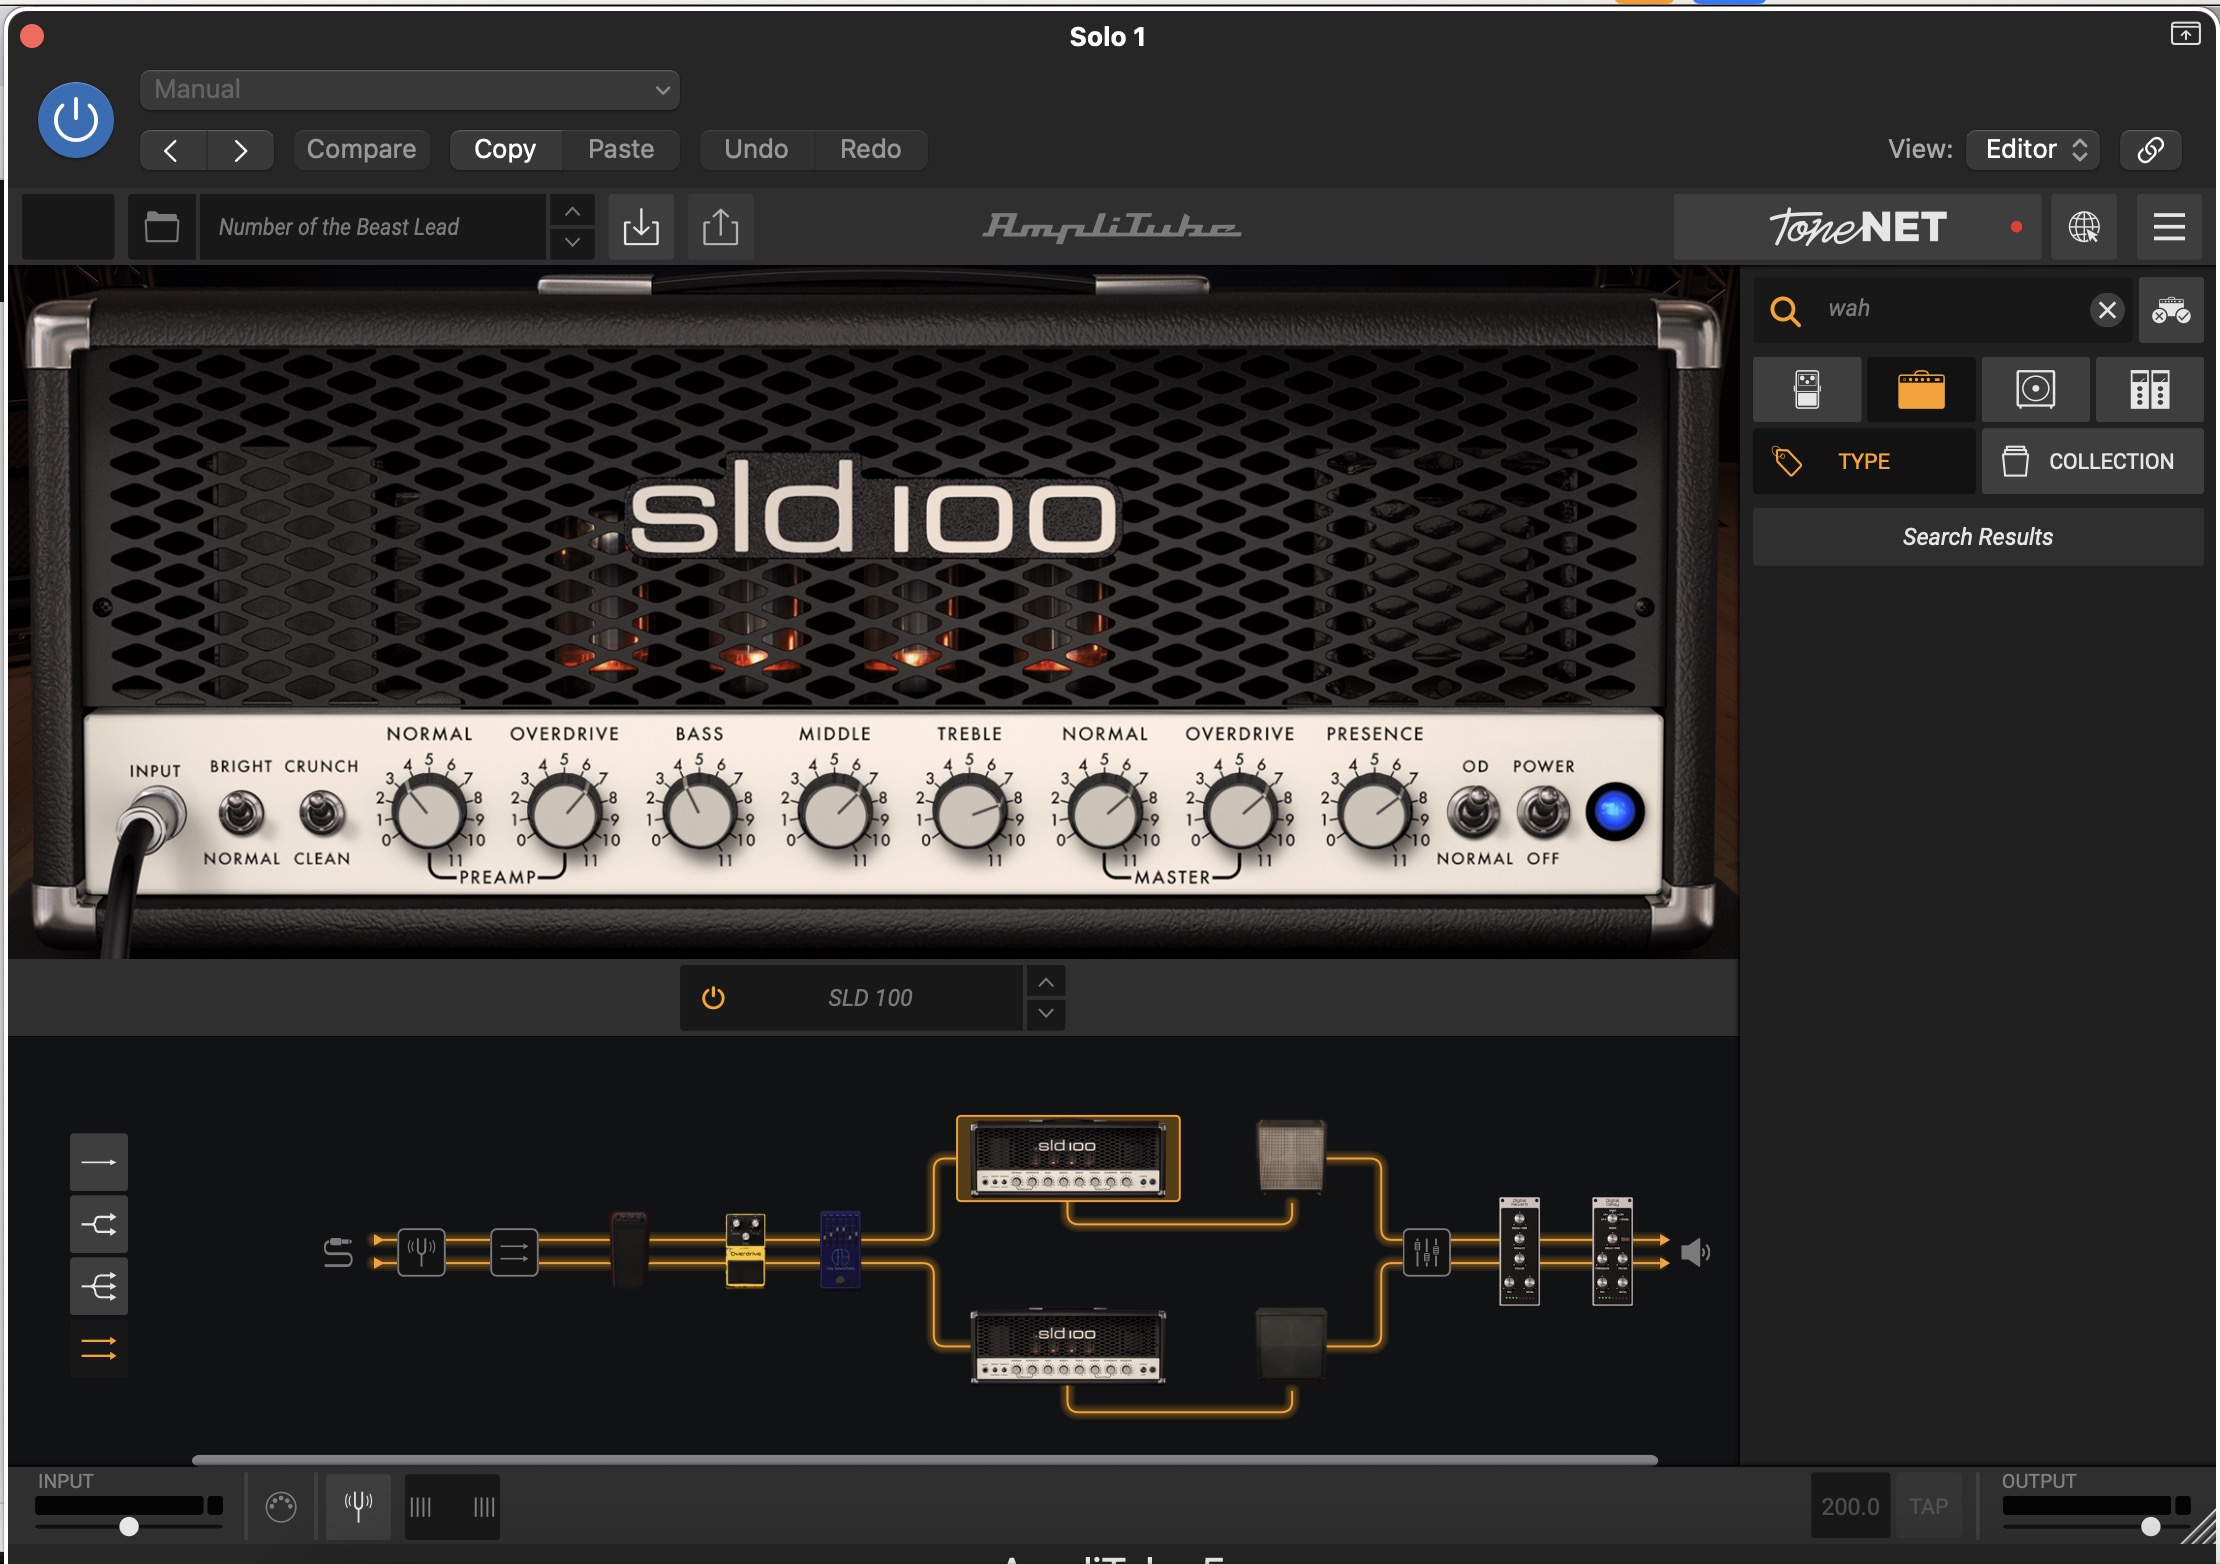Open the SLD 100 model selector
The width and height of the screenshot is (2220, 1564).
[x=870, y=998]
